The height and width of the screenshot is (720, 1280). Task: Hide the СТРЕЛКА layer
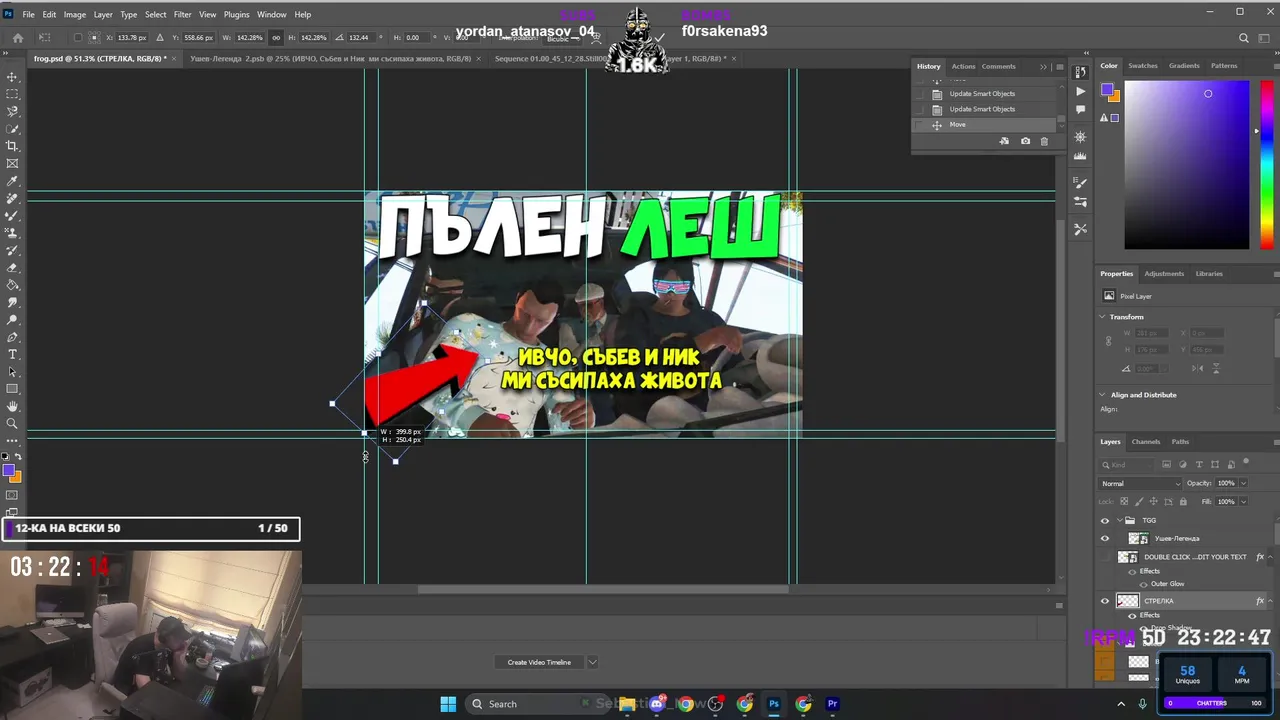click(x=1105, y=601)
